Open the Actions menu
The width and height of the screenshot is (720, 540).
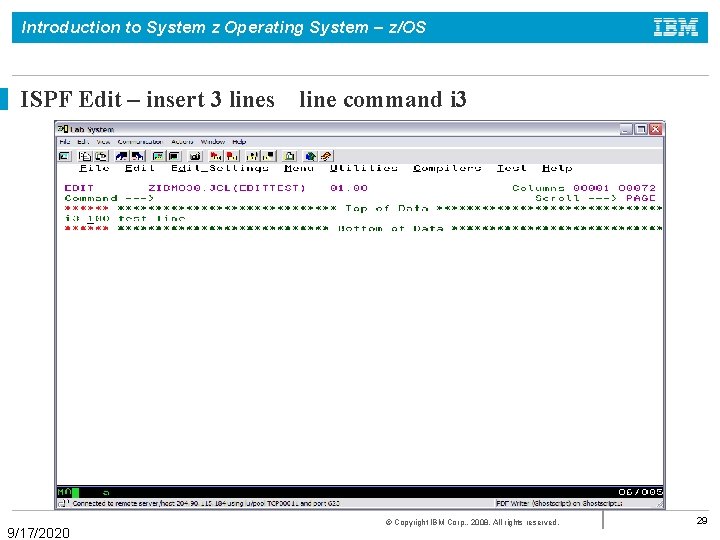[x=182, y=142]
